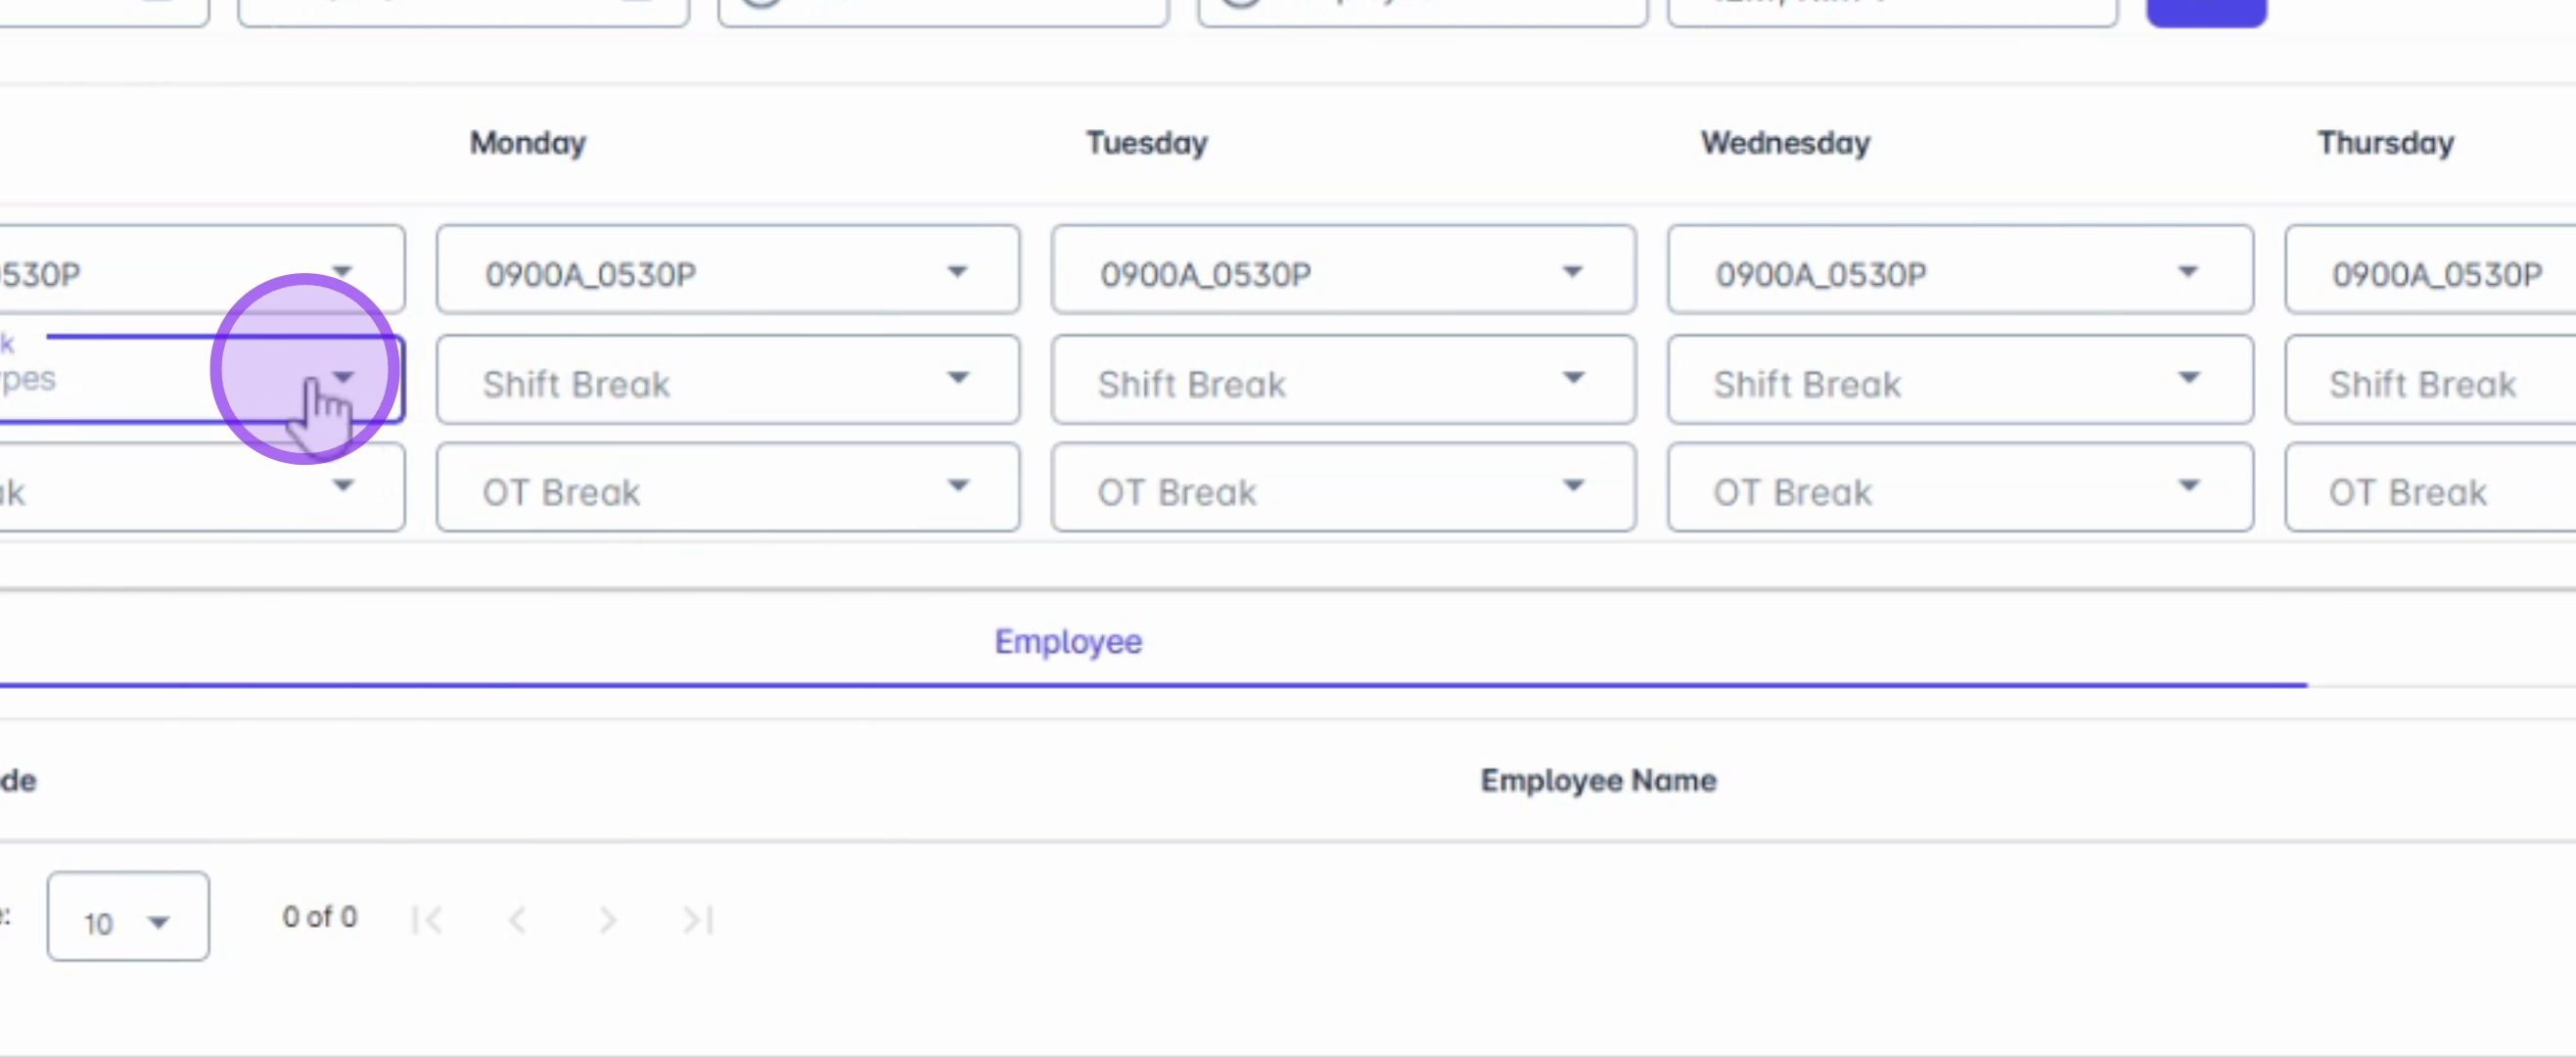Image resolution: width=2576 pixels, height=1057 pixels.
Task: Open Tuesday OT Break dropdown
Action: click(x=1342, y=488)
